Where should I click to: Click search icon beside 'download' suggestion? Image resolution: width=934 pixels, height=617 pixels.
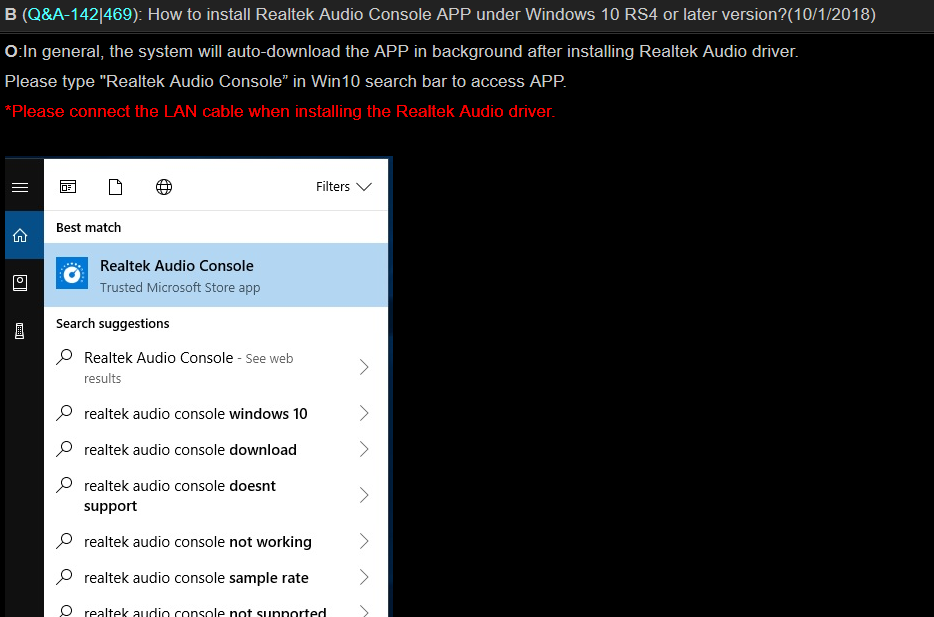click(64, 448)
